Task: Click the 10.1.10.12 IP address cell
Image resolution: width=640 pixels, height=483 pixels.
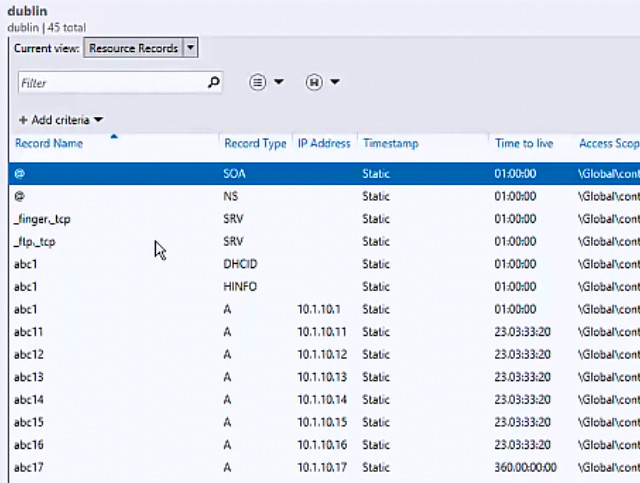Action: pyautogui.click(x=322, y=354)
